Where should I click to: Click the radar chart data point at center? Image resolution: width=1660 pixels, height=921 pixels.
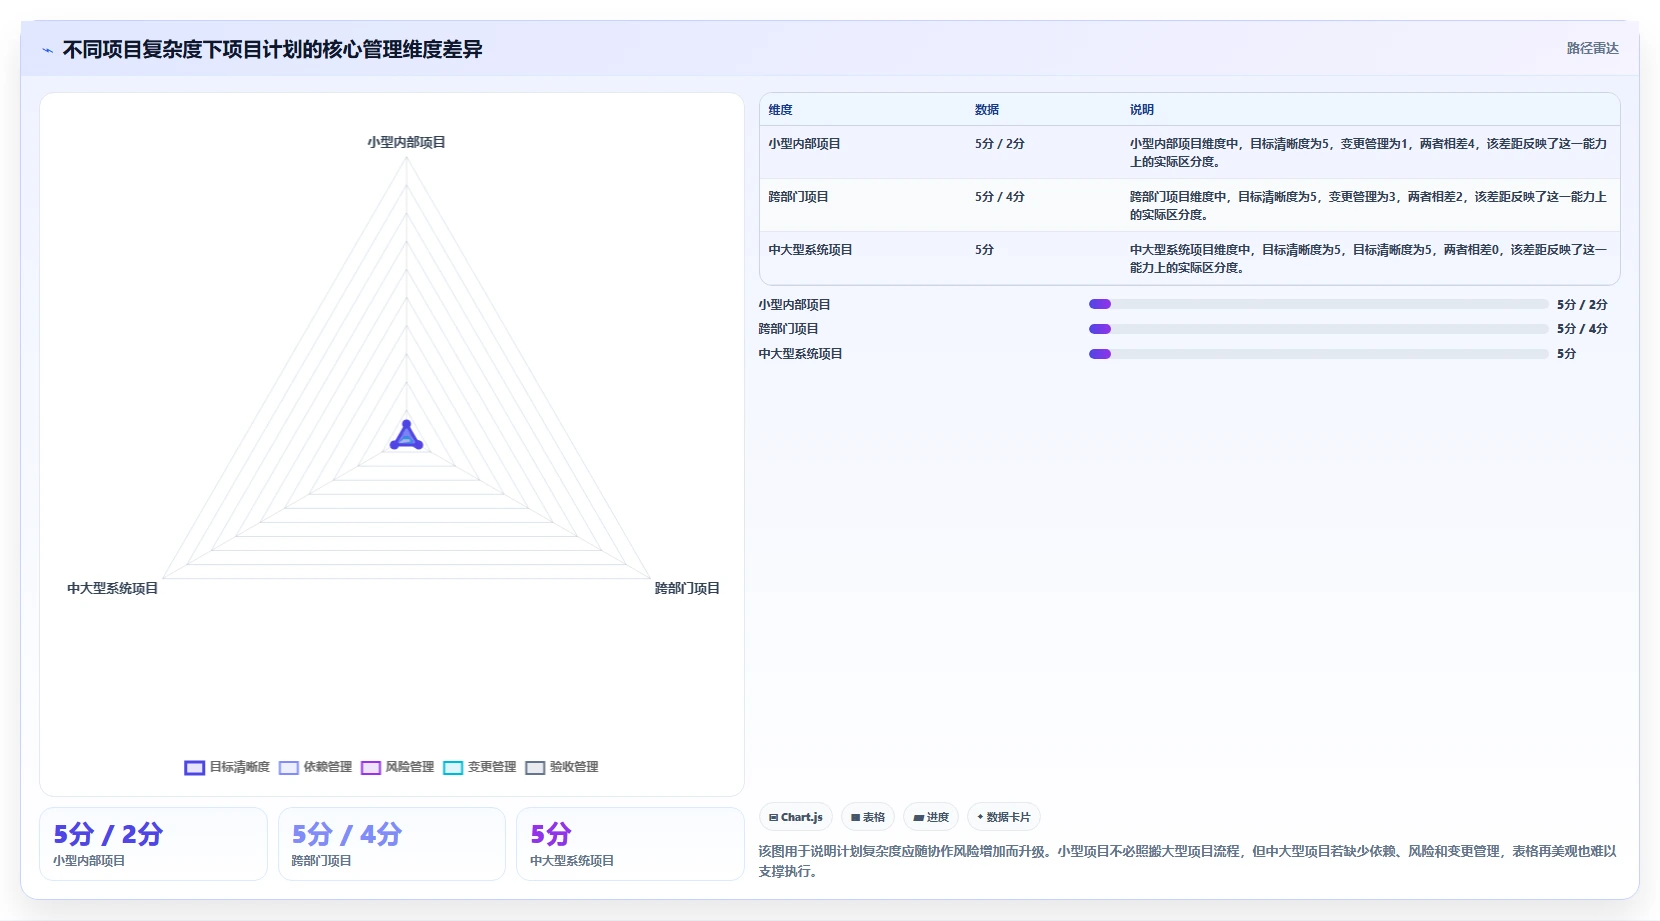[406, 436]
